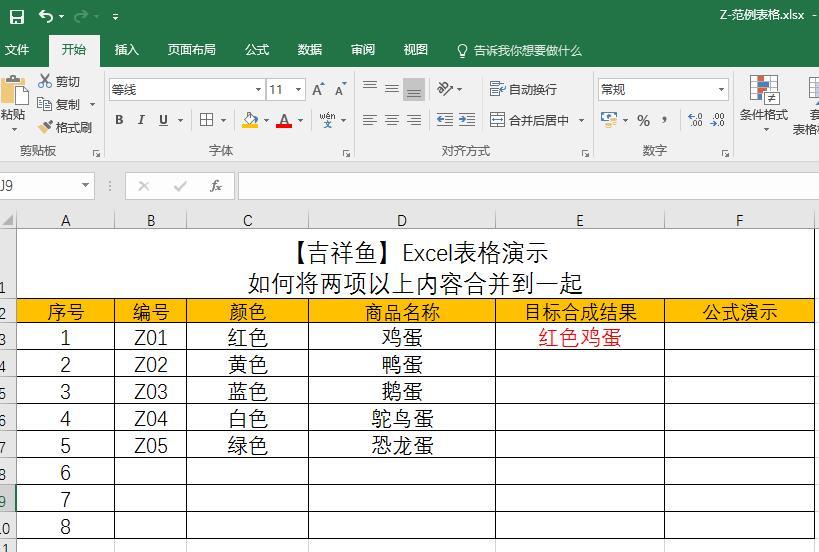Open underline style dropdown arrow

pyautogui.click(x=181, y=121)
